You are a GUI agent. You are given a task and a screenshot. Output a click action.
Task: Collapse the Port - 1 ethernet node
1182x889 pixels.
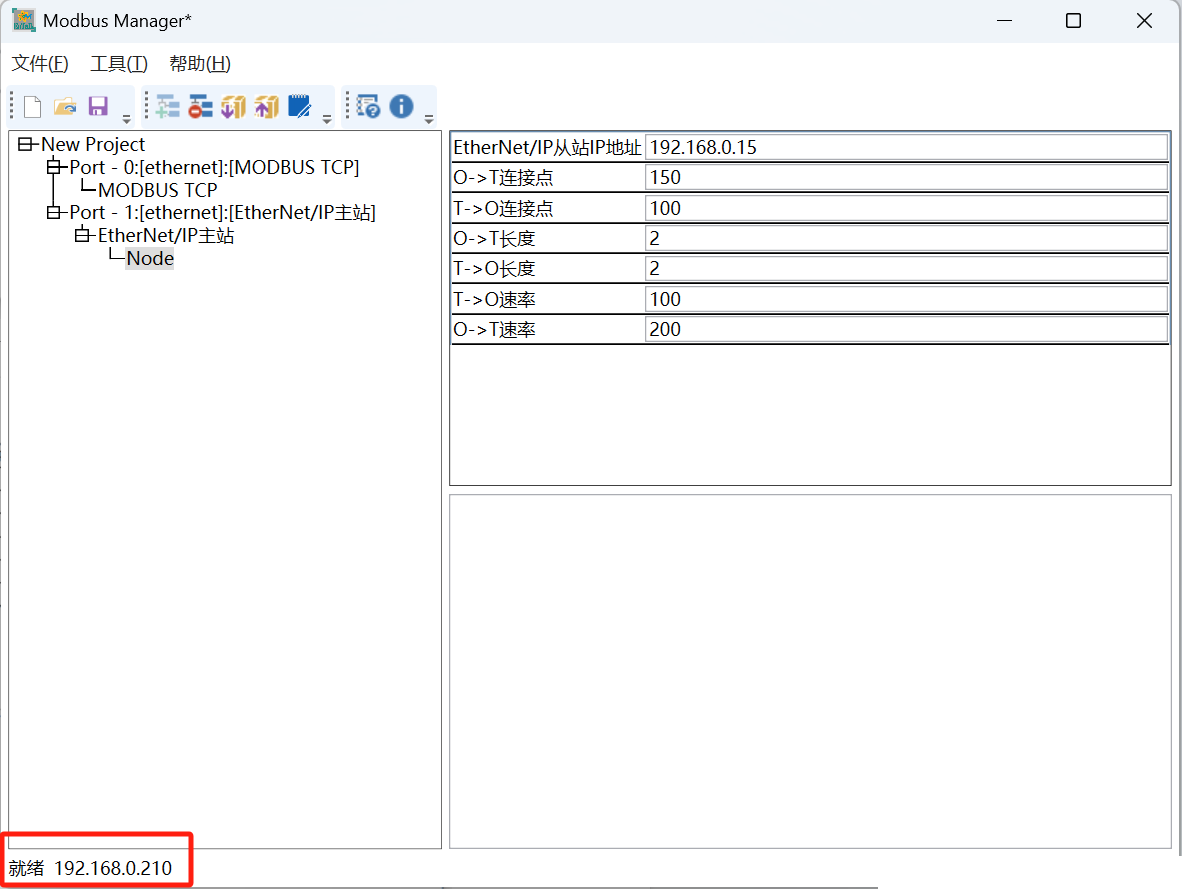coord(54,213)
